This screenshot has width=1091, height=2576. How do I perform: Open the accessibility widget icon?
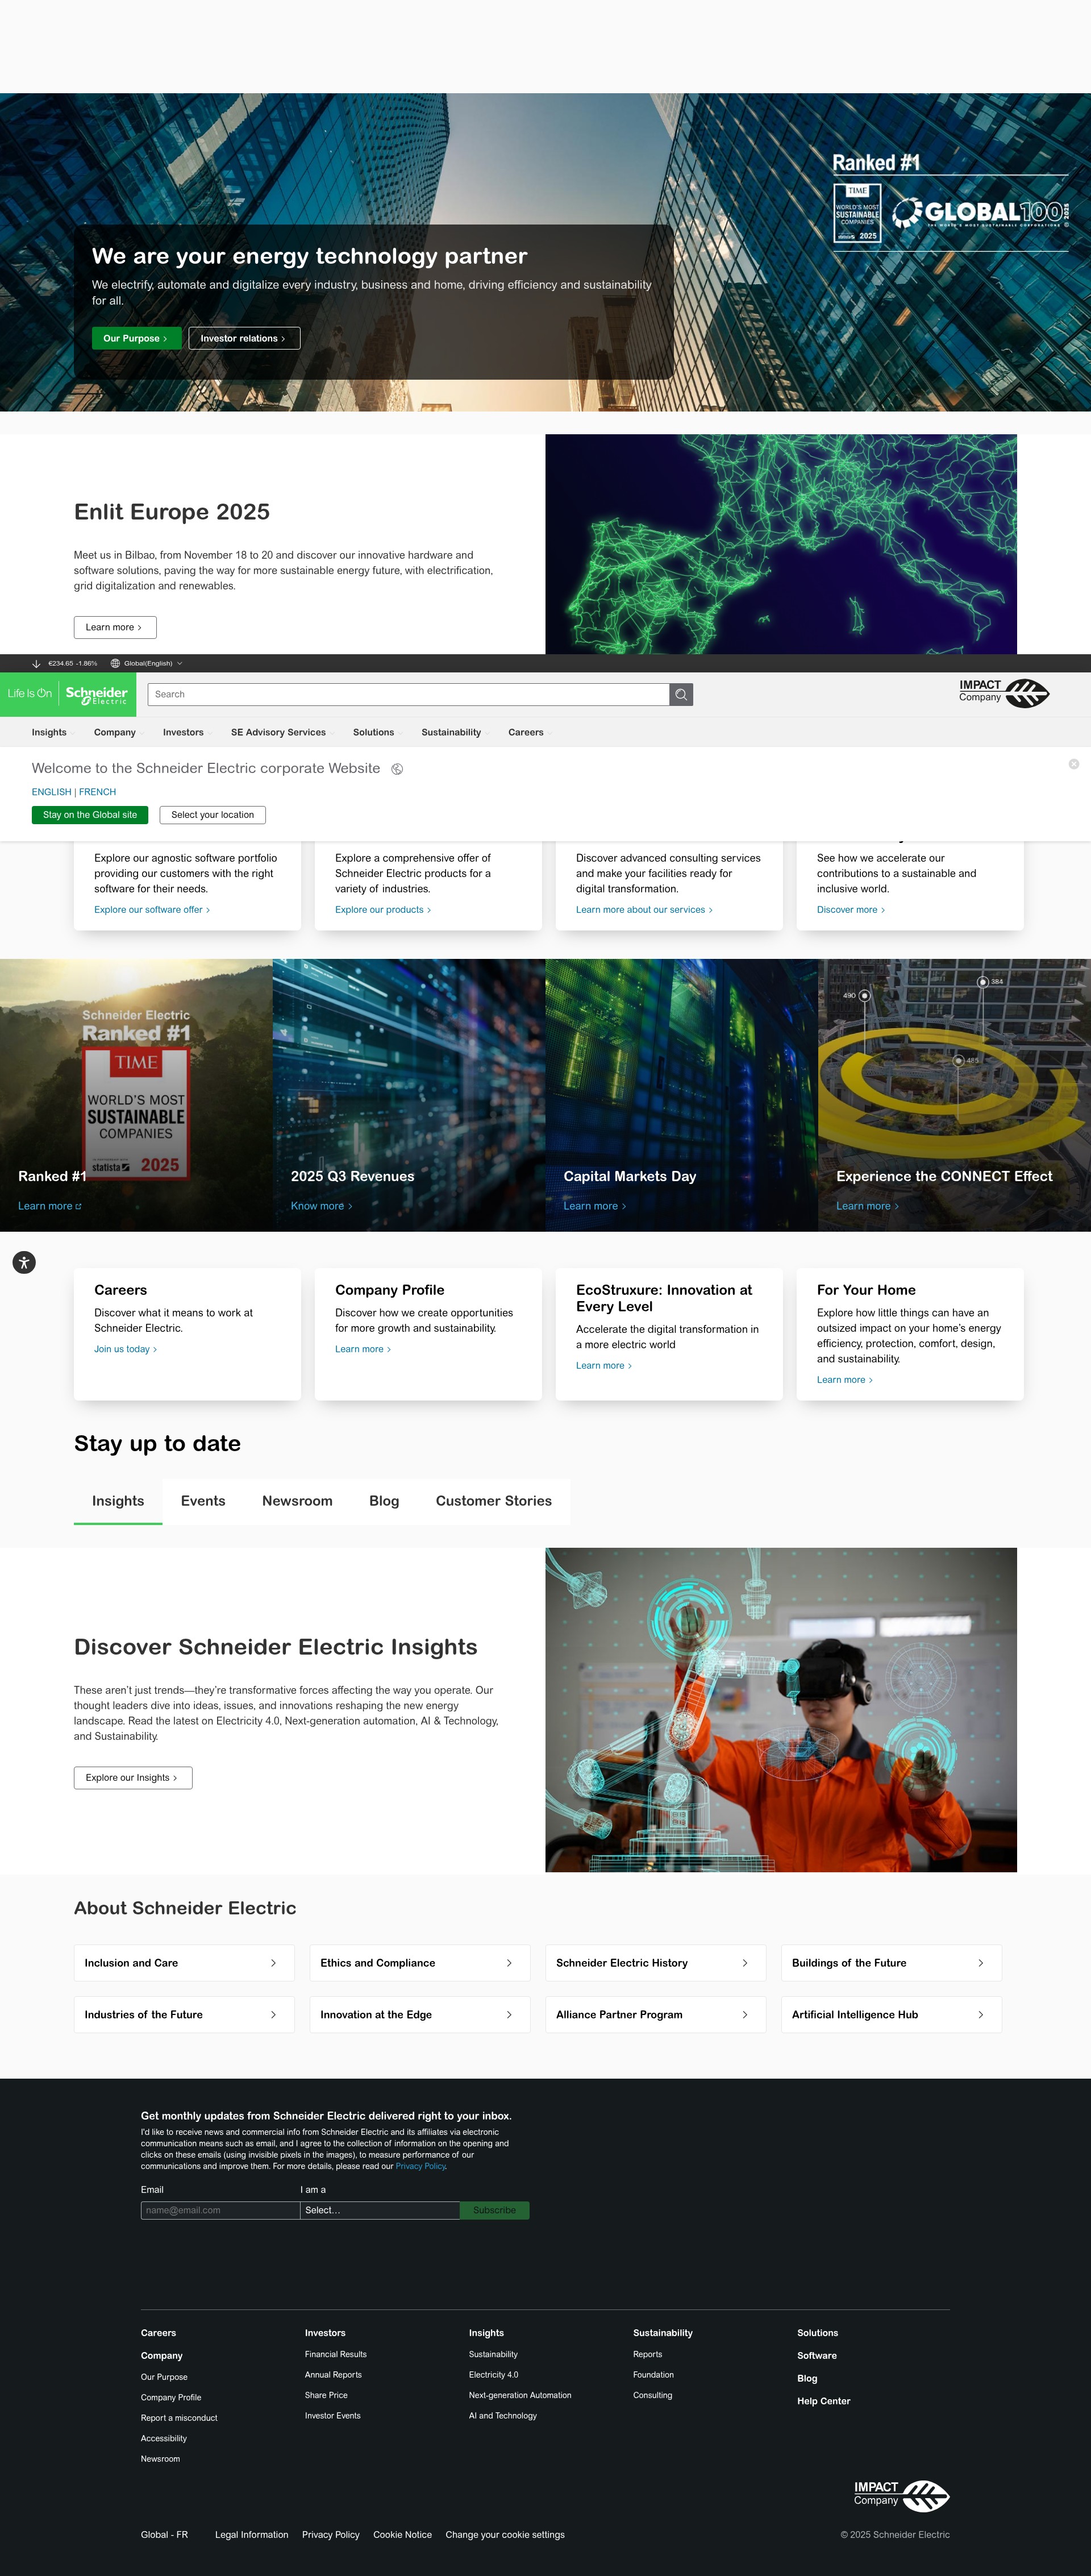click(24, 1262)
